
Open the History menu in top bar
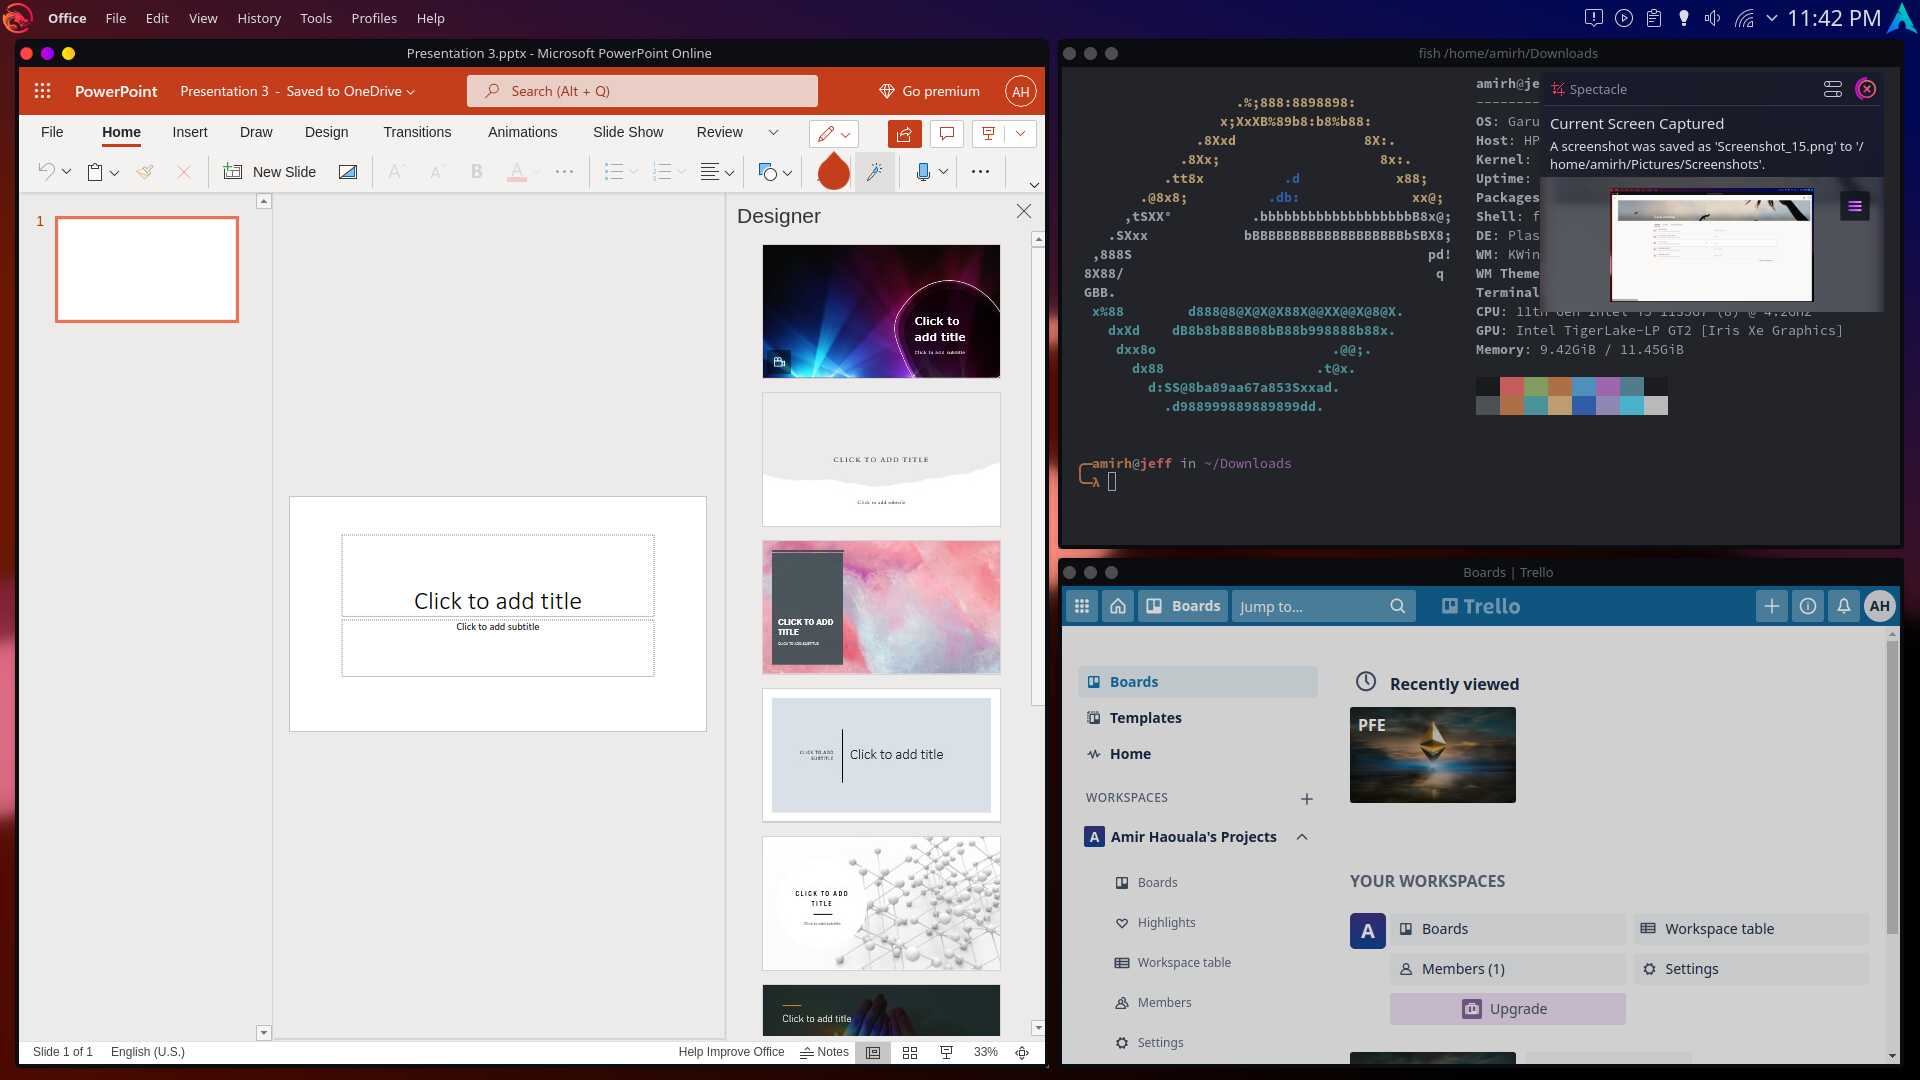(259, 18)
